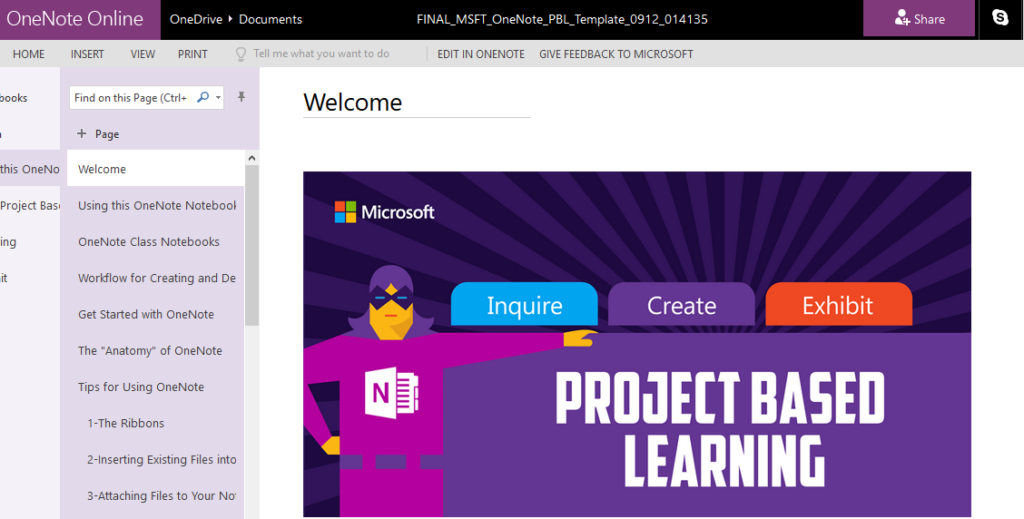Click GIVE FEEDBACK TO MICROSOFT

coord(616,54)
